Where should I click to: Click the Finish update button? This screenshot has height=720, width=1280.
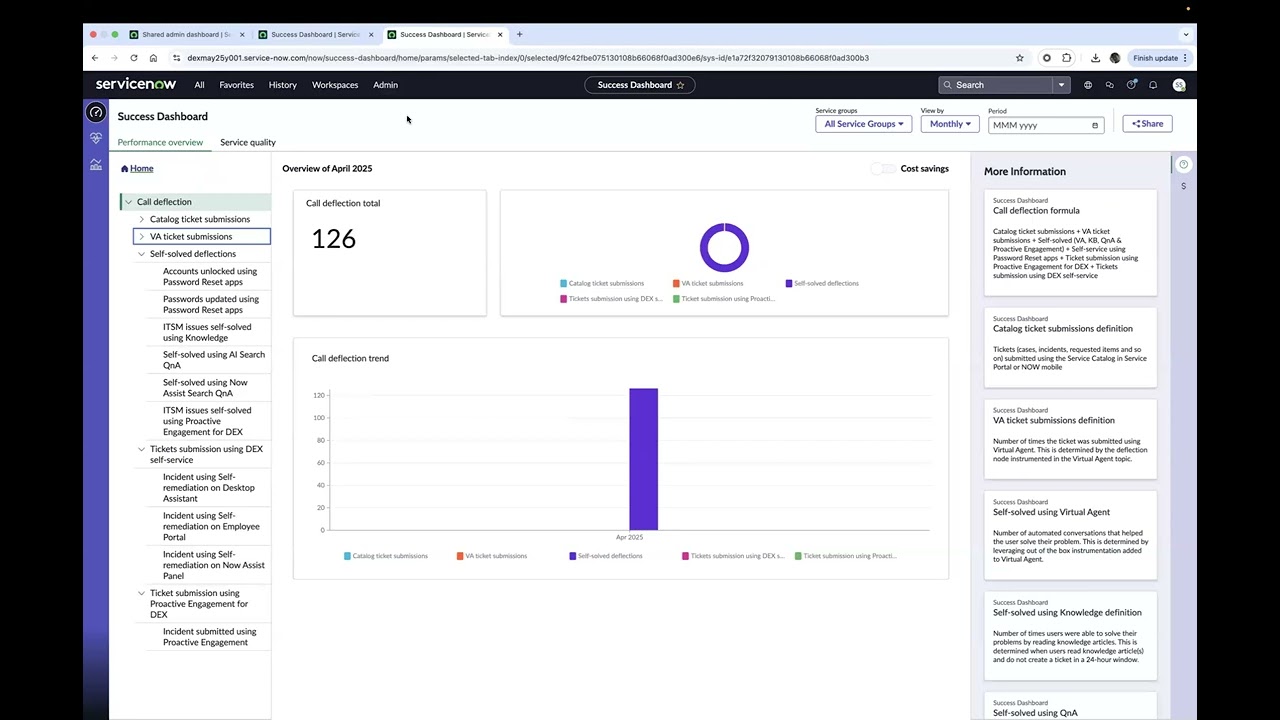[x=1160, y=58]
